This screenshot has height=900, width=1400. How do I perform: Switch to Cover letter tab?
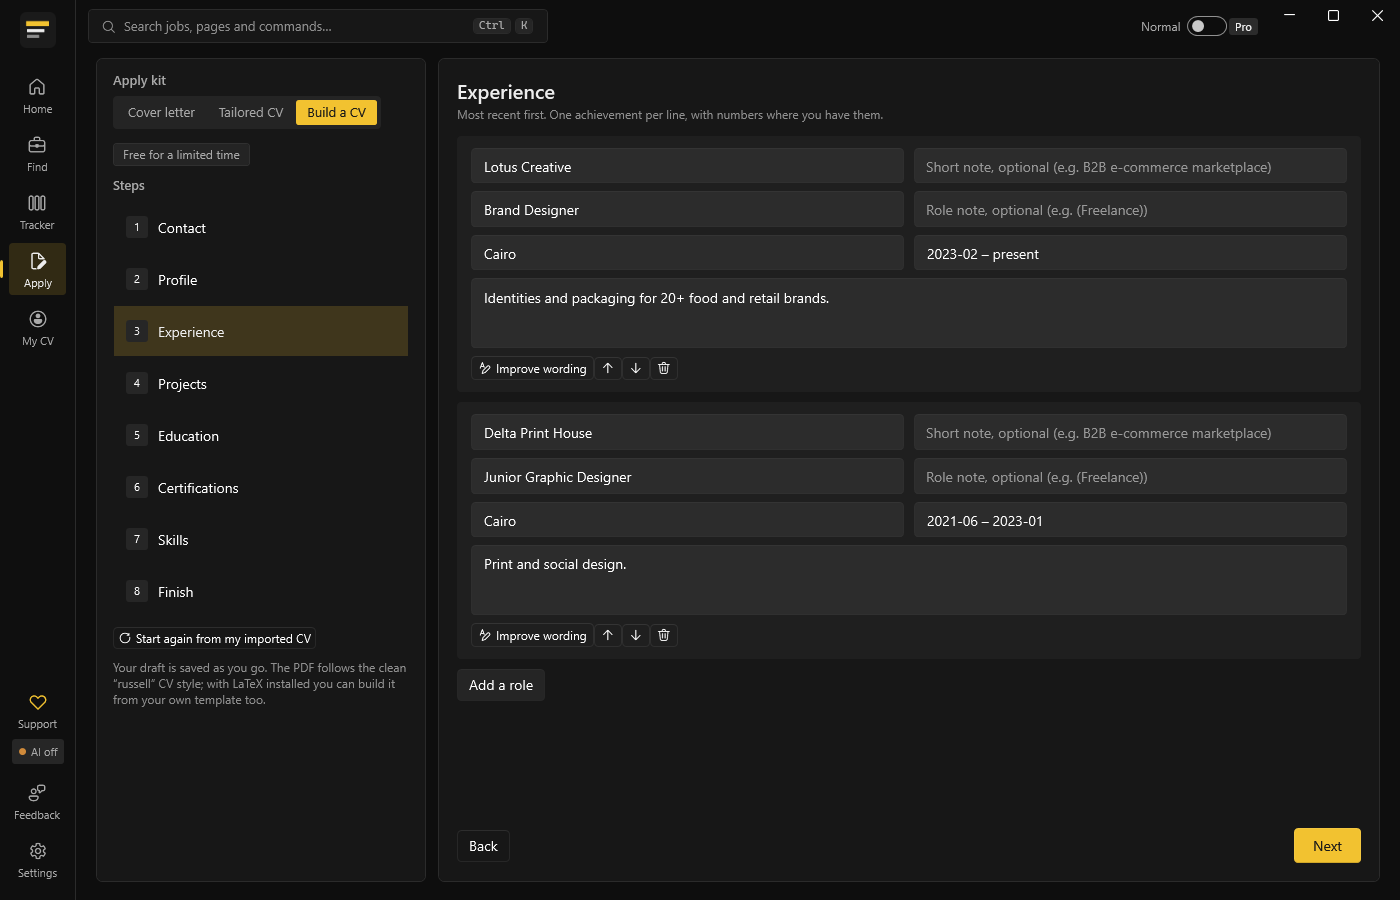pyautogui.click(x=161, y=112)
